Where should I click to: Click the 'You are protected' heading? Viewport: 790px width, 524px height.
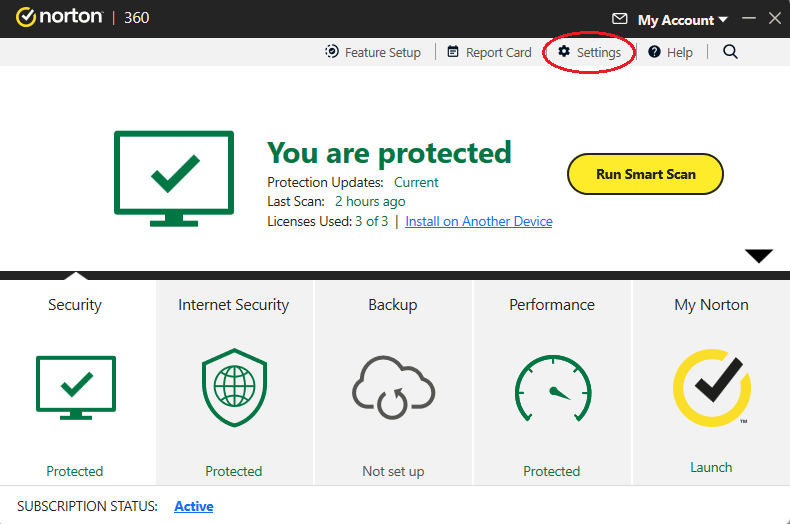coord(389,153)
